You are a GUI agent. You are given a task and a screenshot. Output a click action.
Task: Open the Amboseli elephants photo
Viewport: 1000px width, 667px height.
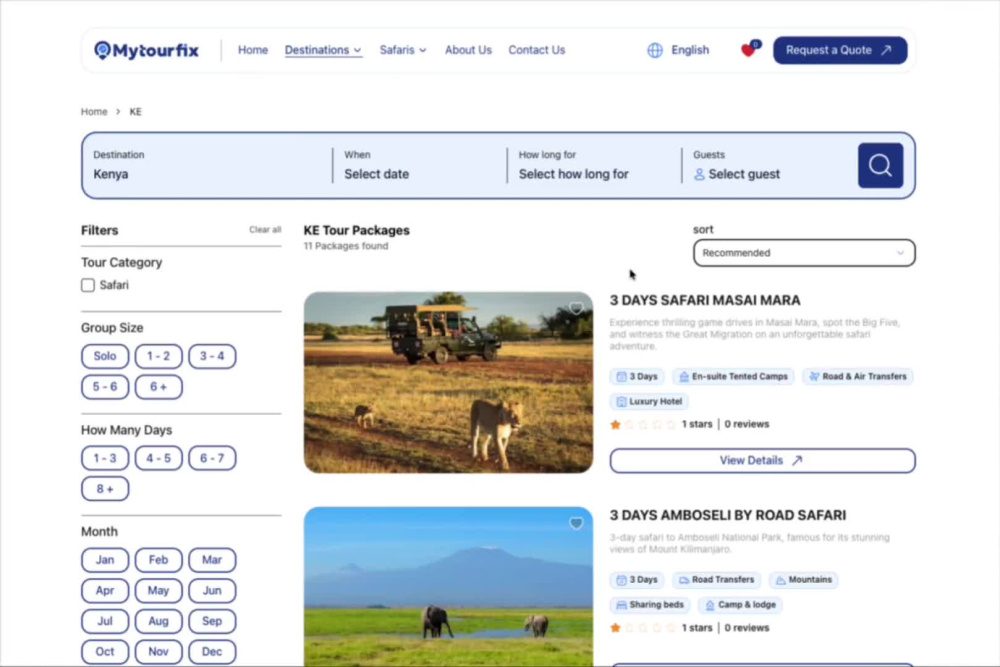tap(448, 587)
